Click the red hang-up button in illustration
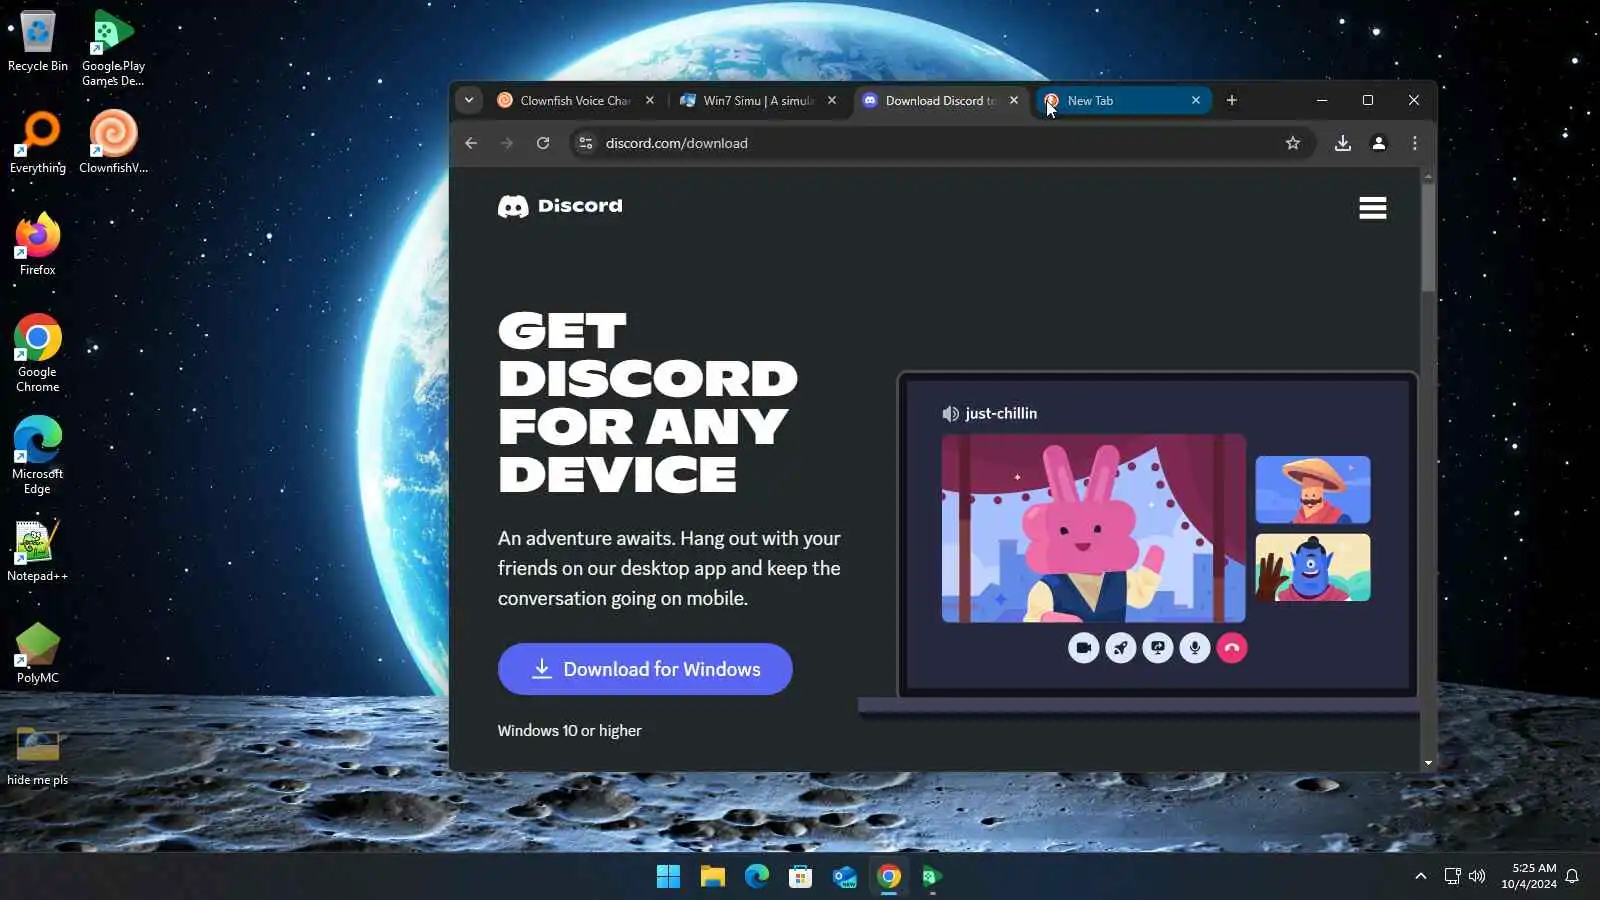 pos(1232,648)
